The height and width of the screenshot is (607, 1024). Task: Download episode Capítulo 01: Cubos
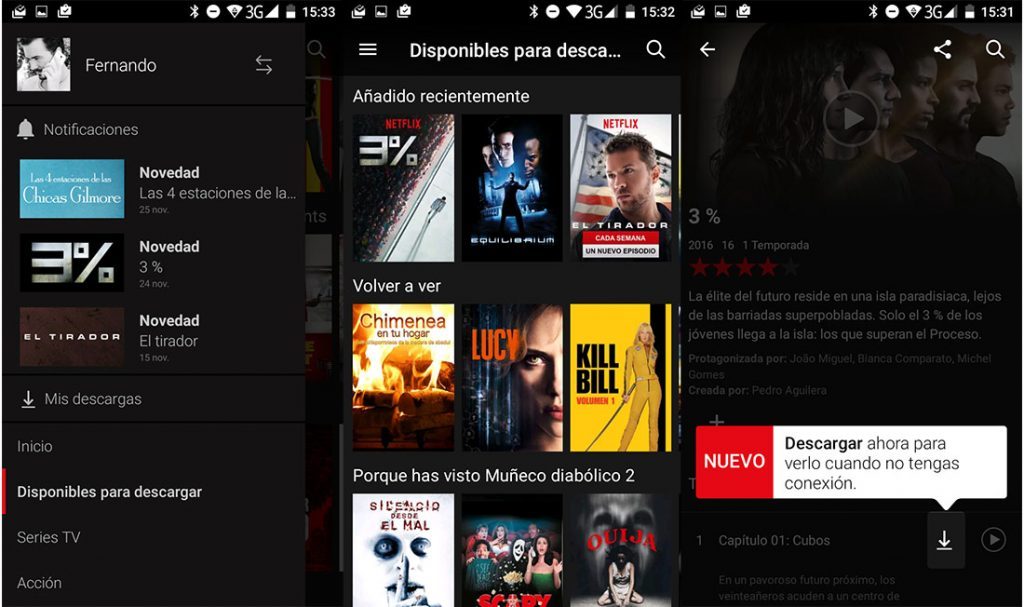[945, 540]
